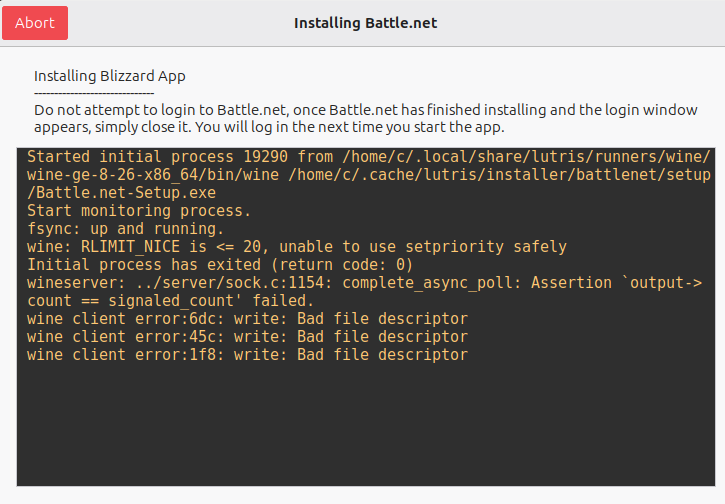Image resolution: width=725 pixels, height=504 pixels.
Task: Click the 'wine client error:6dc' line
Action: [x=247, y=319]
